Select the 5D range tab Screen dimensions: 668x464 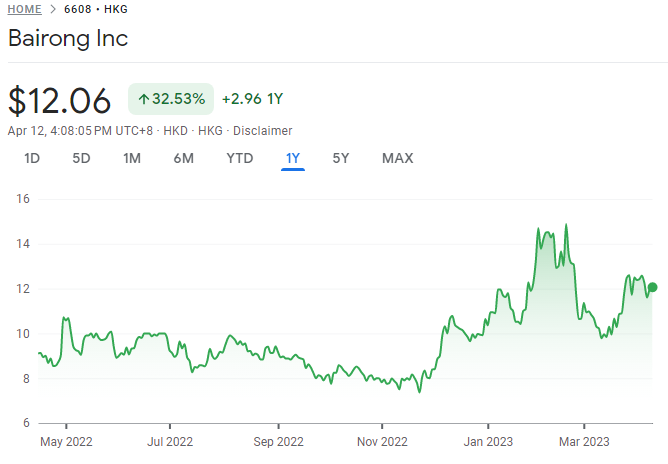coord(81,158)
